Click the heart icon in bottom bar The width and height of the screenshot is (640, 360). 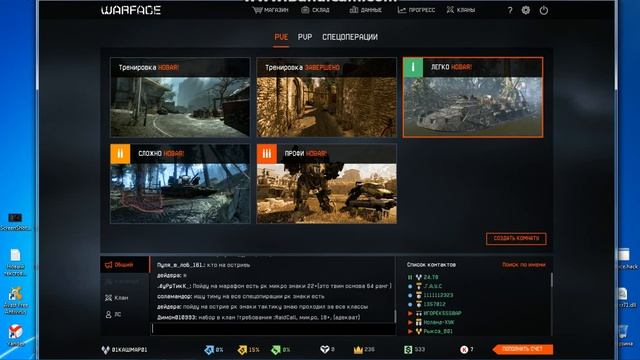324,349
